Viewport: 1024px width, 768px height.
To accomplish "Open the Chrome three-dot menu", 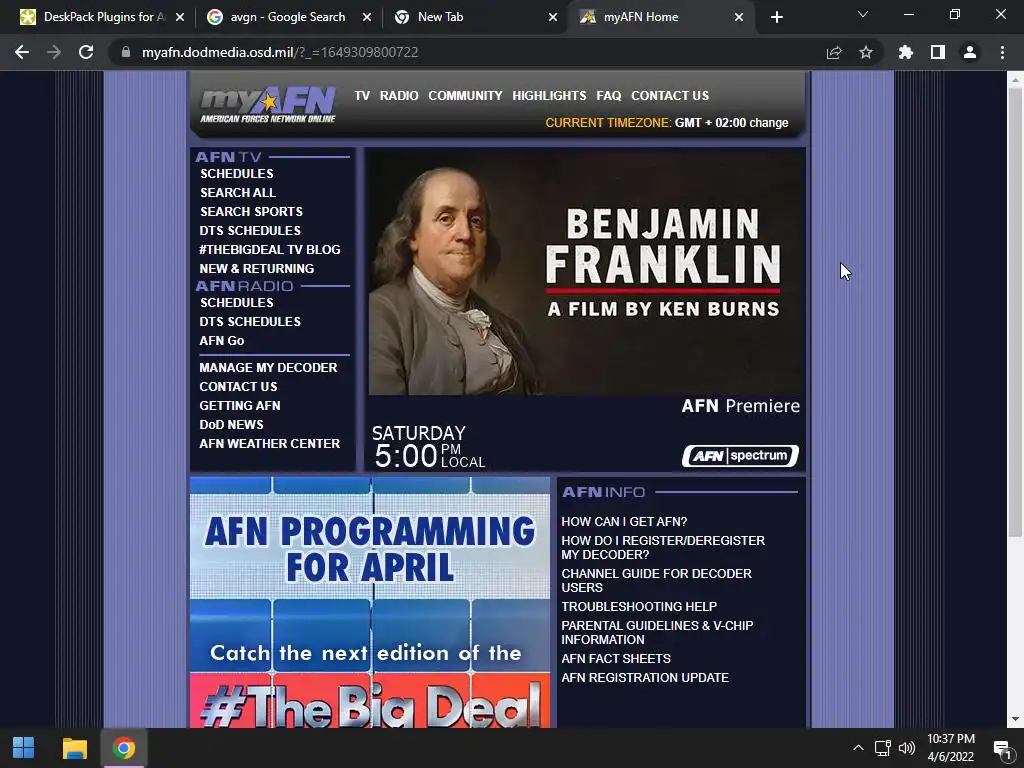I will click(x=1002, y=52).
